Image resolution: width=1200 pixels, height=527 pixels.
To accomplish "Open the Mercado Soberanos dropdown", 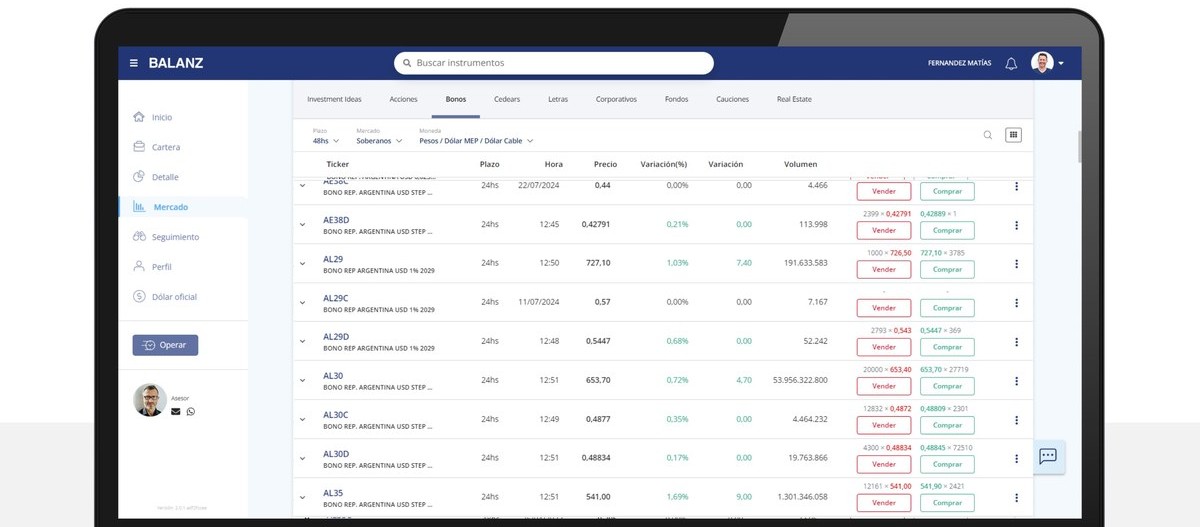I will point(379,141).
